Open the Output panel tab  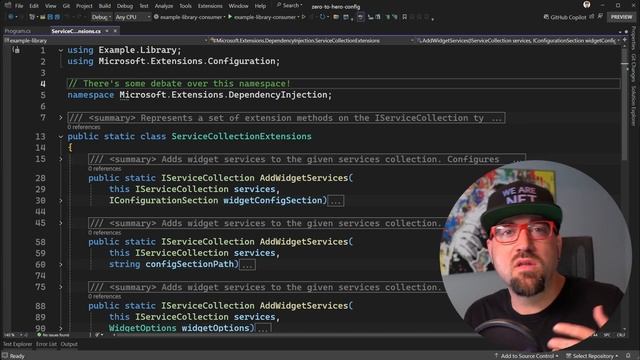click(69, 344)
